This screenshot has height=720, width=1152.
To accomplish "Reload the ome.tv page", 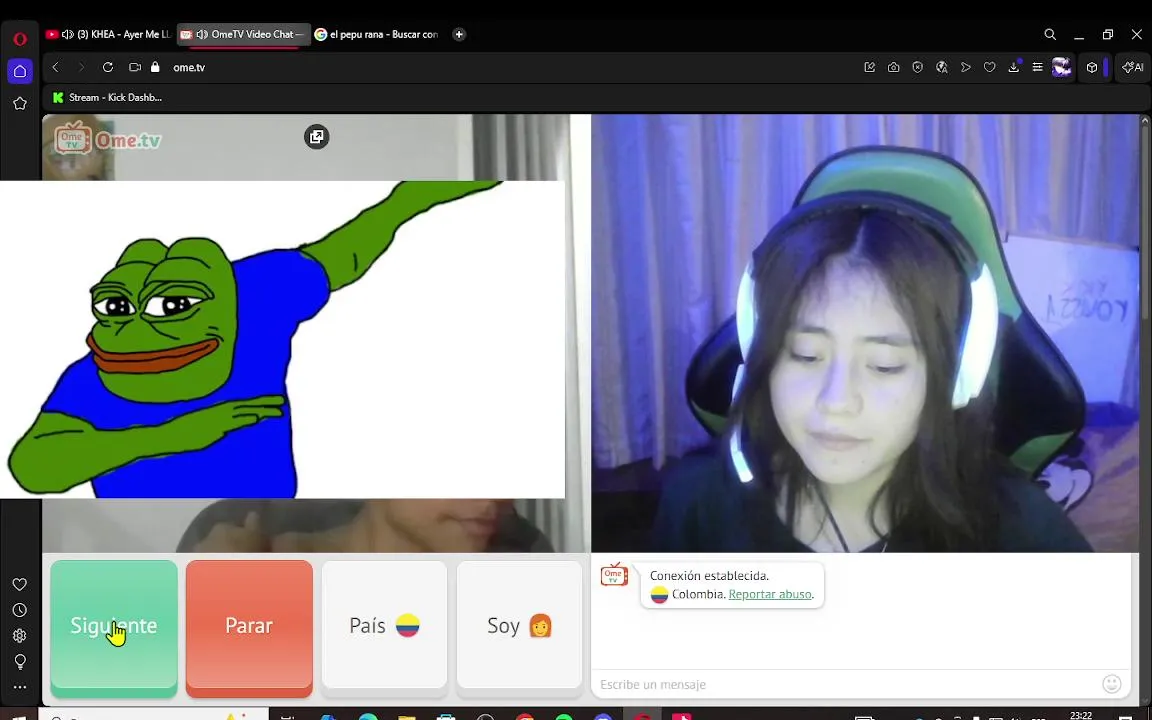I will click(108, 67).
